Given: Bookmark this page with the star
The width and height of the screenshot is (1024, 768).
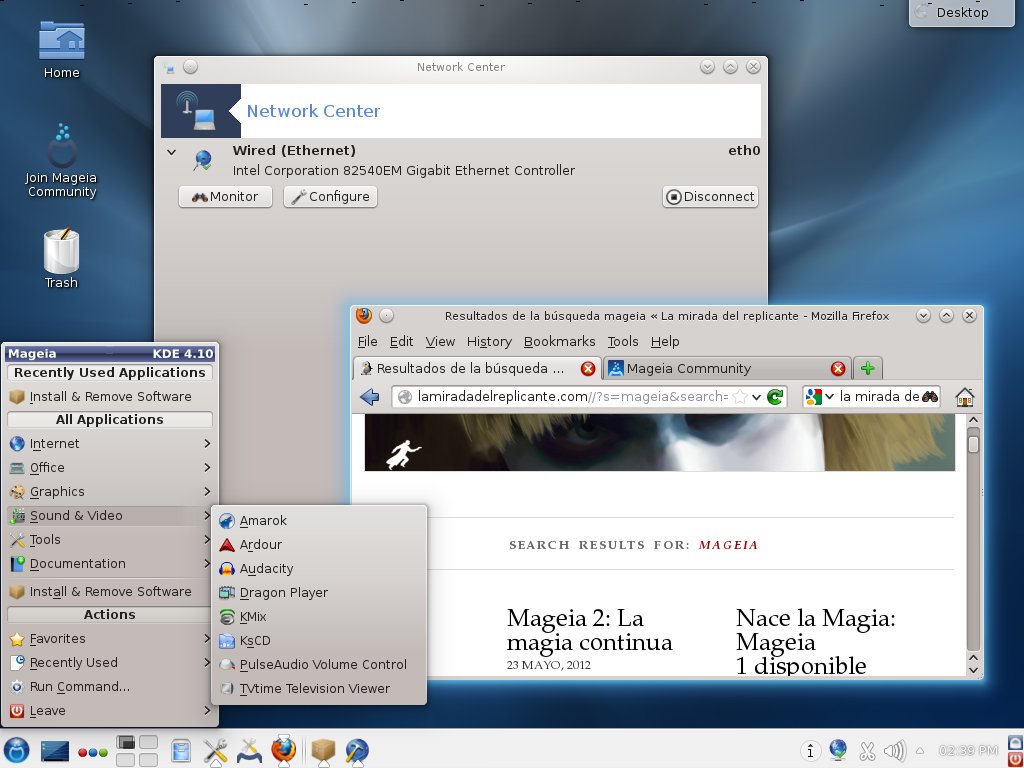Looking at the screenshot, I should click(x=740, y=396).
